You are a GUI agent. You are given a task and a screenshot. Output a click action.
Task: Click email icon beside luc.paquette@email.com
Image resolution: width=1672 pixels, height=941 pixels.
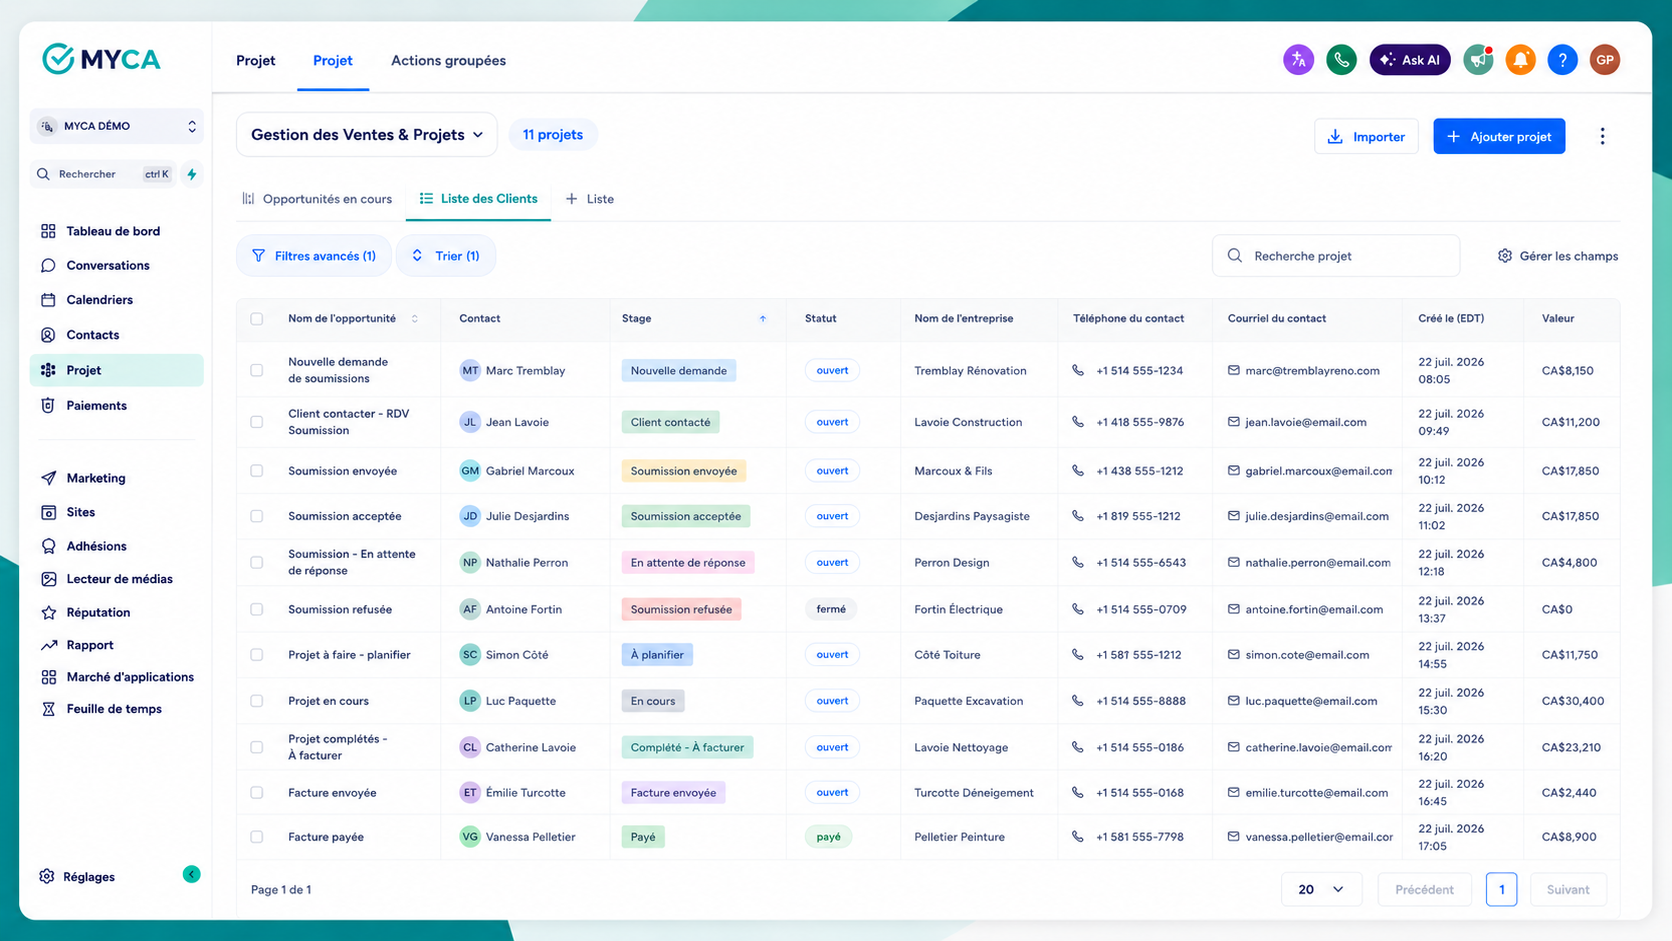coord(1234,701)
